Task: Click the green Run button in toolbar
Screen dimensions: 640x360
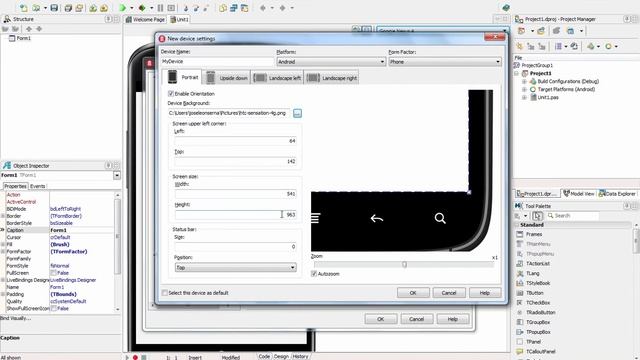Action: point(122,8)
